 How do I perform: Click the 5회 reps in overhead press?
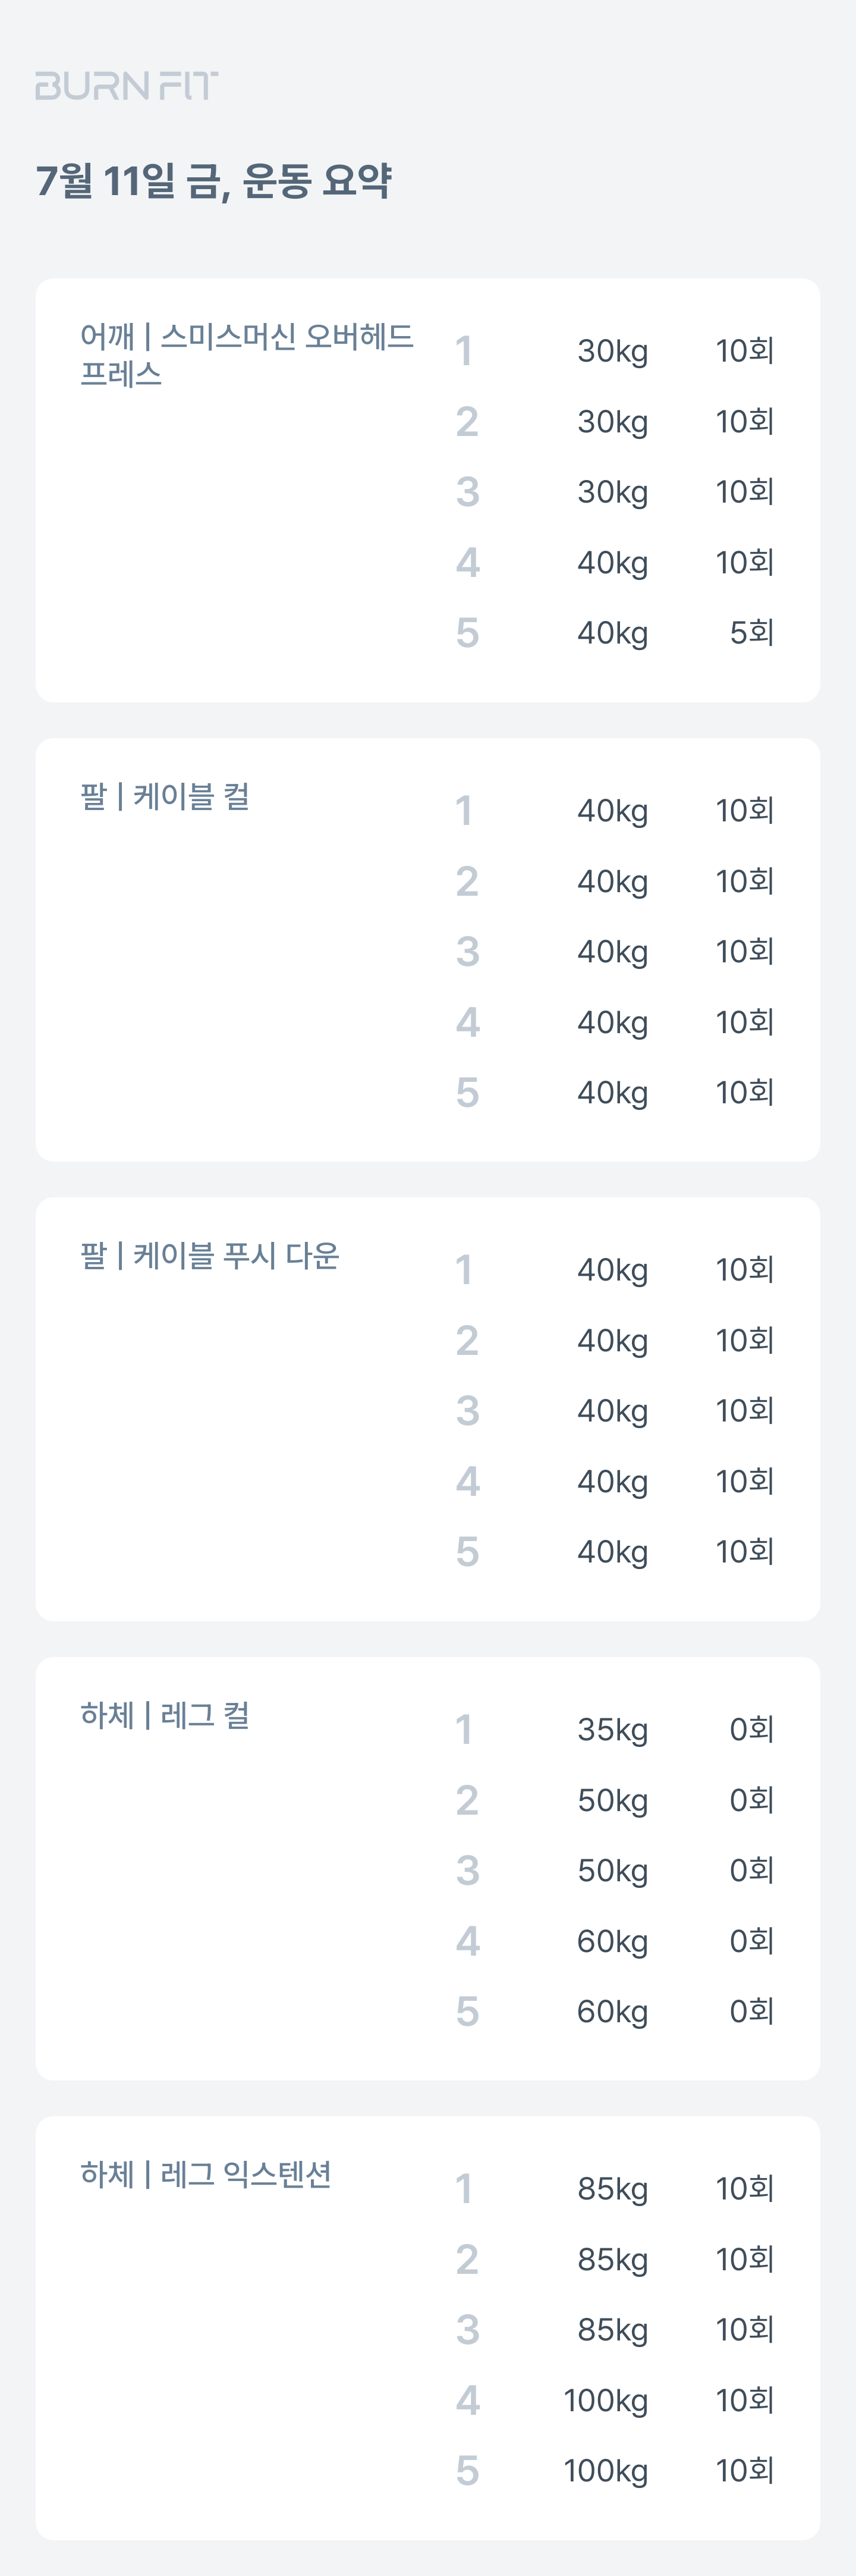(x=752, y=632)
